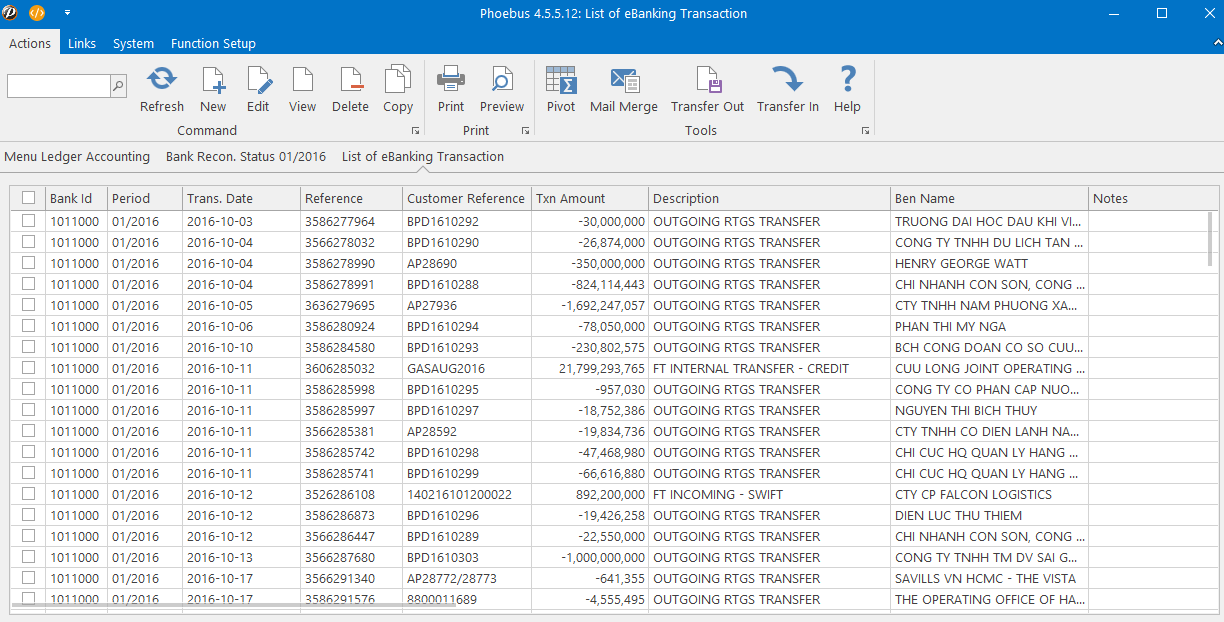Enable the checkbox for reference 3586284580

pyautogui.click(x=28, y=347)
